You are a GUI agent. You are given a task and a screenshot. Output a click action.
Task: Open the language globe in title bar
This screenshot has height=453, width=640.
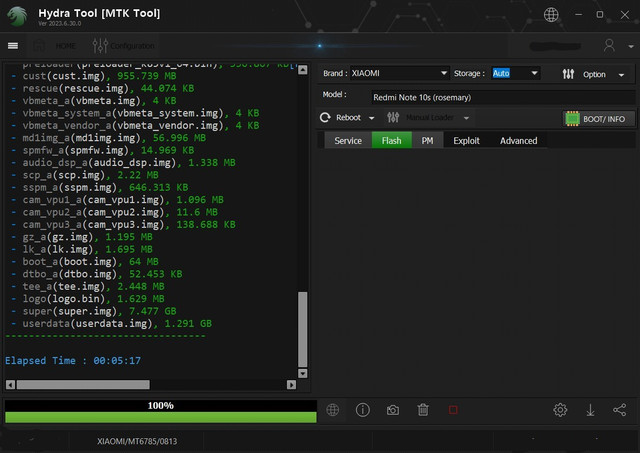click(551, 15)
